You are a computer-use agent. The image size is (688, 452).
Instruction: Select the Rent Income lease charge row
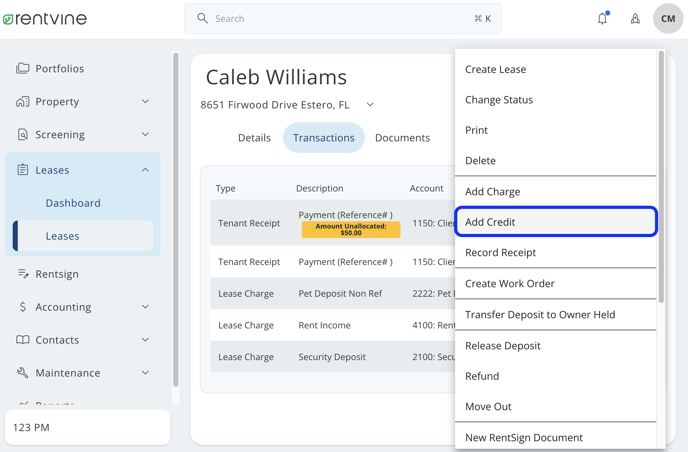333,325
